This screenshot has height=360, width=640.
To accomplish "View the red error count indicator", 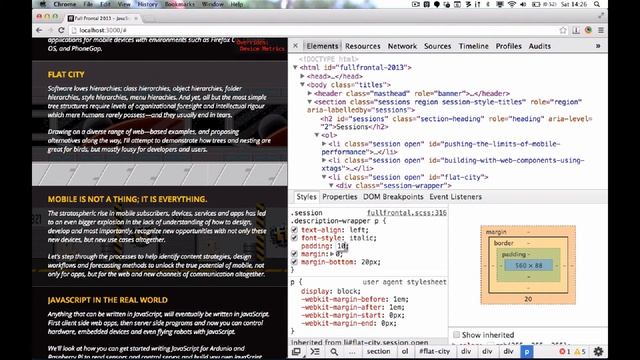I will point(565,351).
